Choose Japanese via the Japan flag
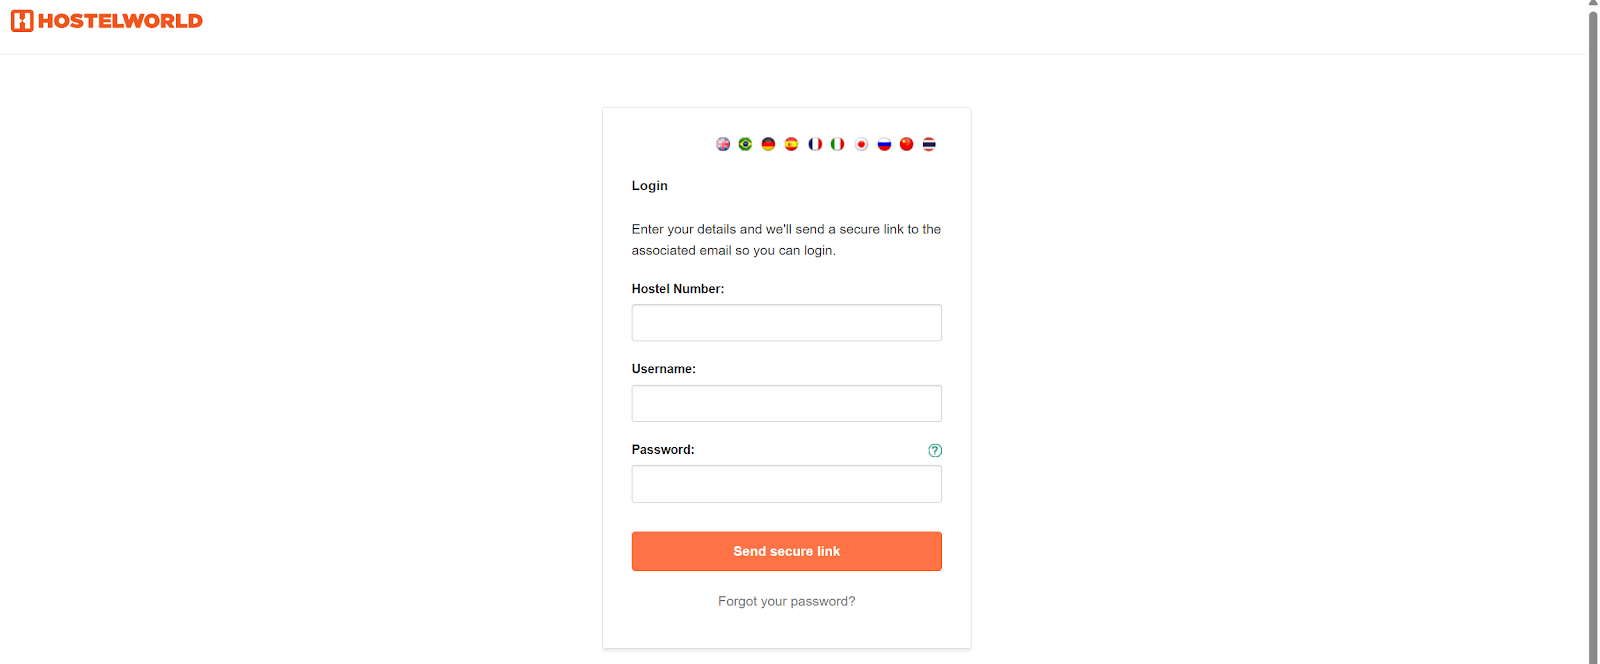This screenshot has height=664, width=1600. click(x=861, y=144)
